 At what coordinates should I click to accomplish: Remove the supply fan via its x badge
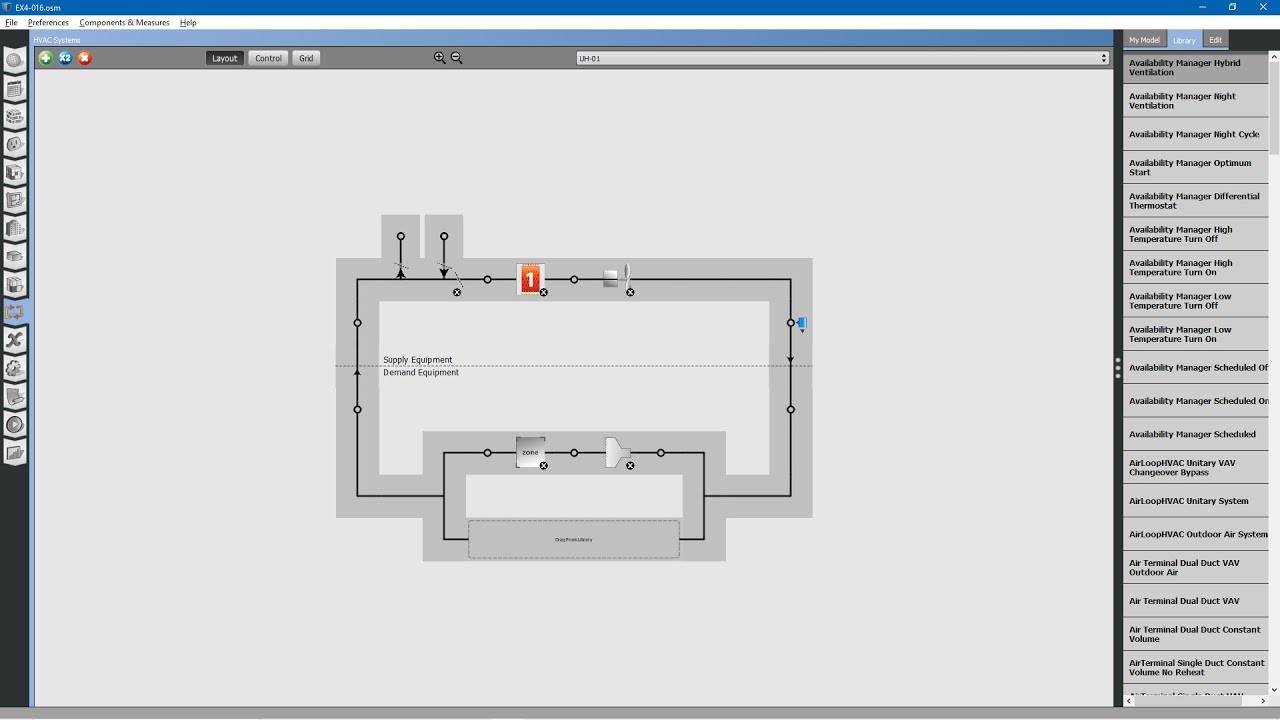630,292
